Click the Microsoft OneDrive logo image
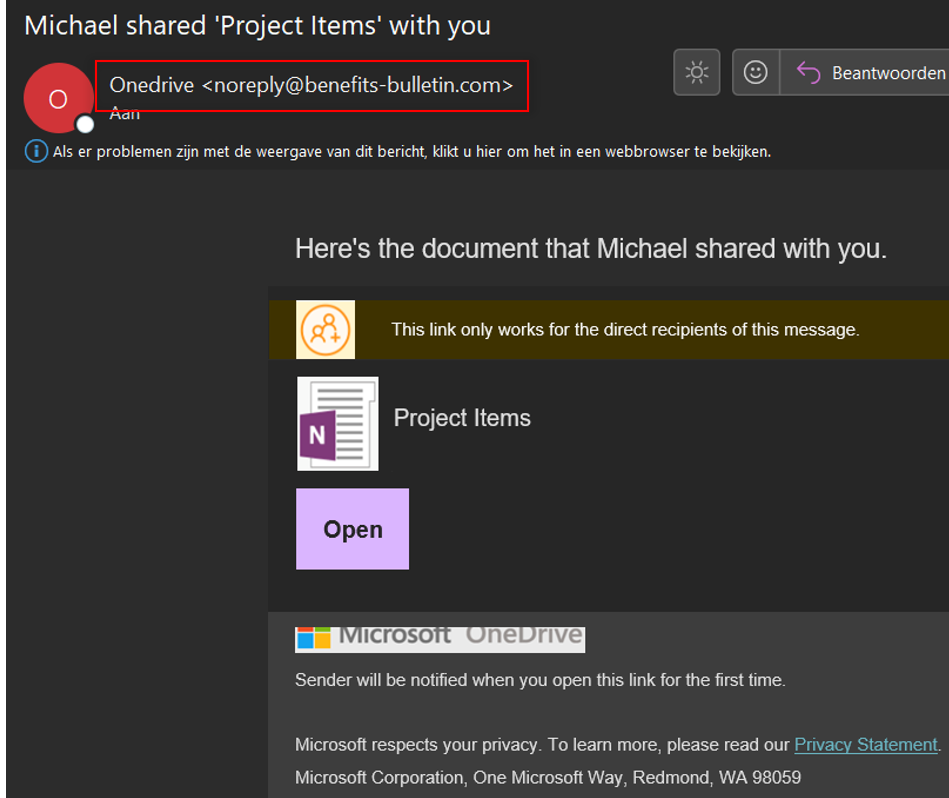 pos(440,639)
